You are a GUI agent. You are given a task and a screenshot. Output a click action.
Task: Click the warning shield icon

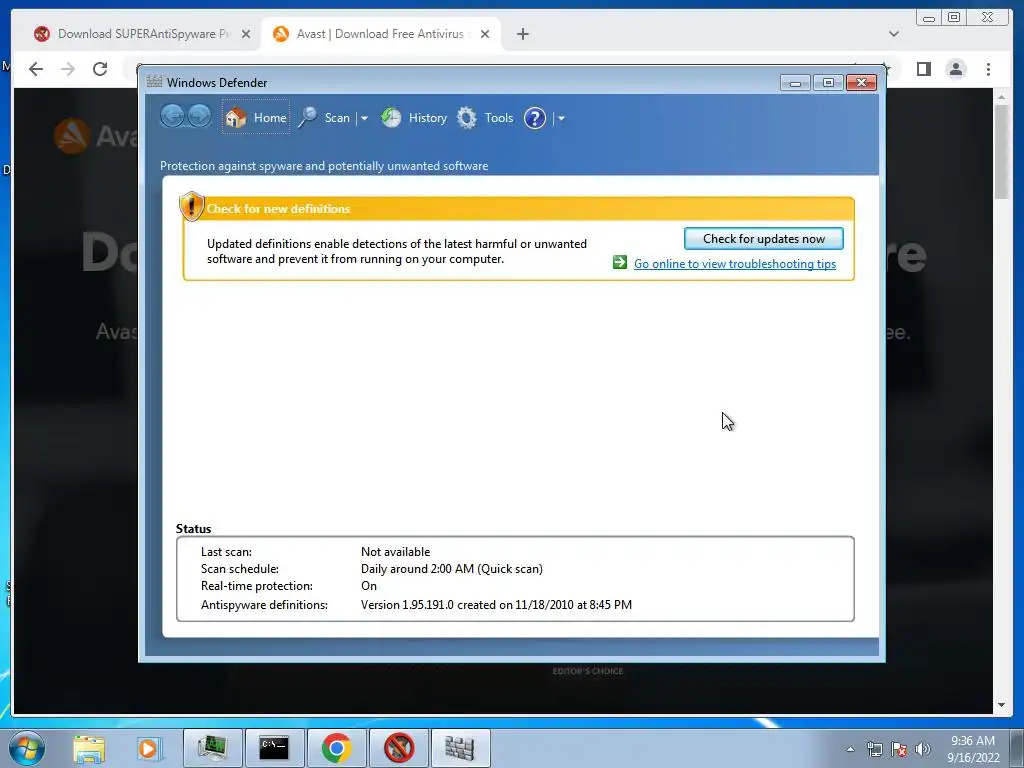click(x=191, y=206)
